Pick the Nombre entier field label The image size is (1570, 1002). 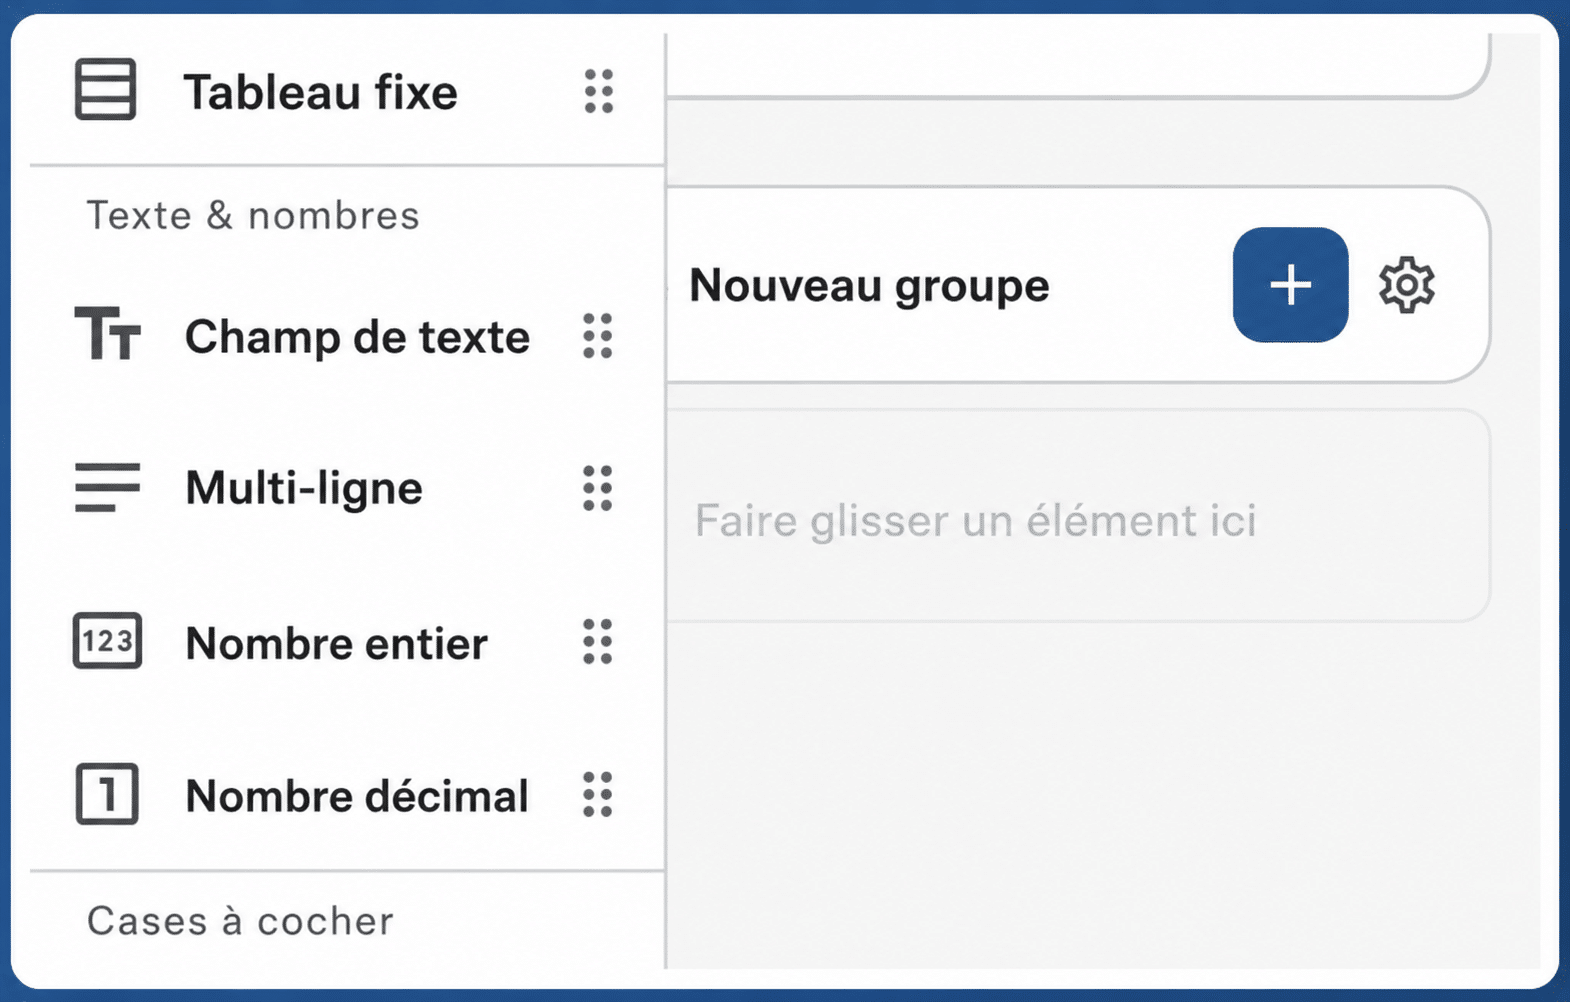337,643
